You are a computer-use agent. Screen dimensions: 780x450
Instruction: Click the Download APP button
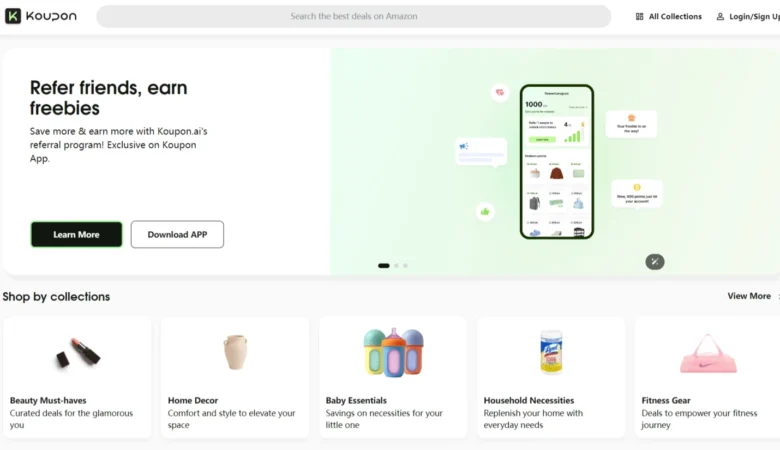click(x=177, y=234)
